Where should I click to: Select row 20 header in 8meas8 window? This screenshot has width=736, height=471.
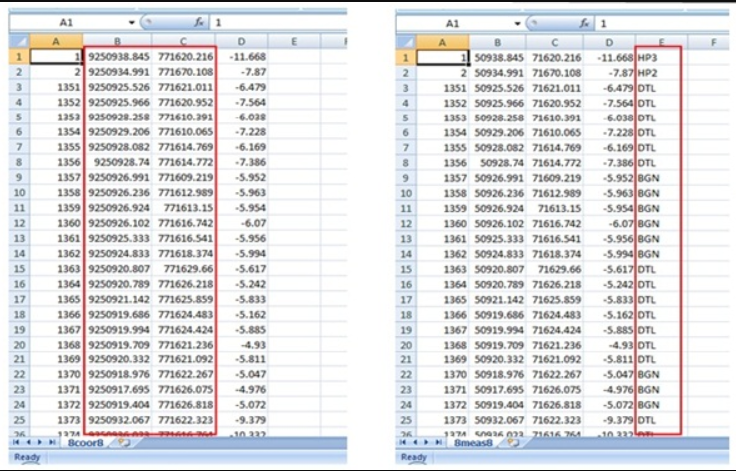[406, 345]
